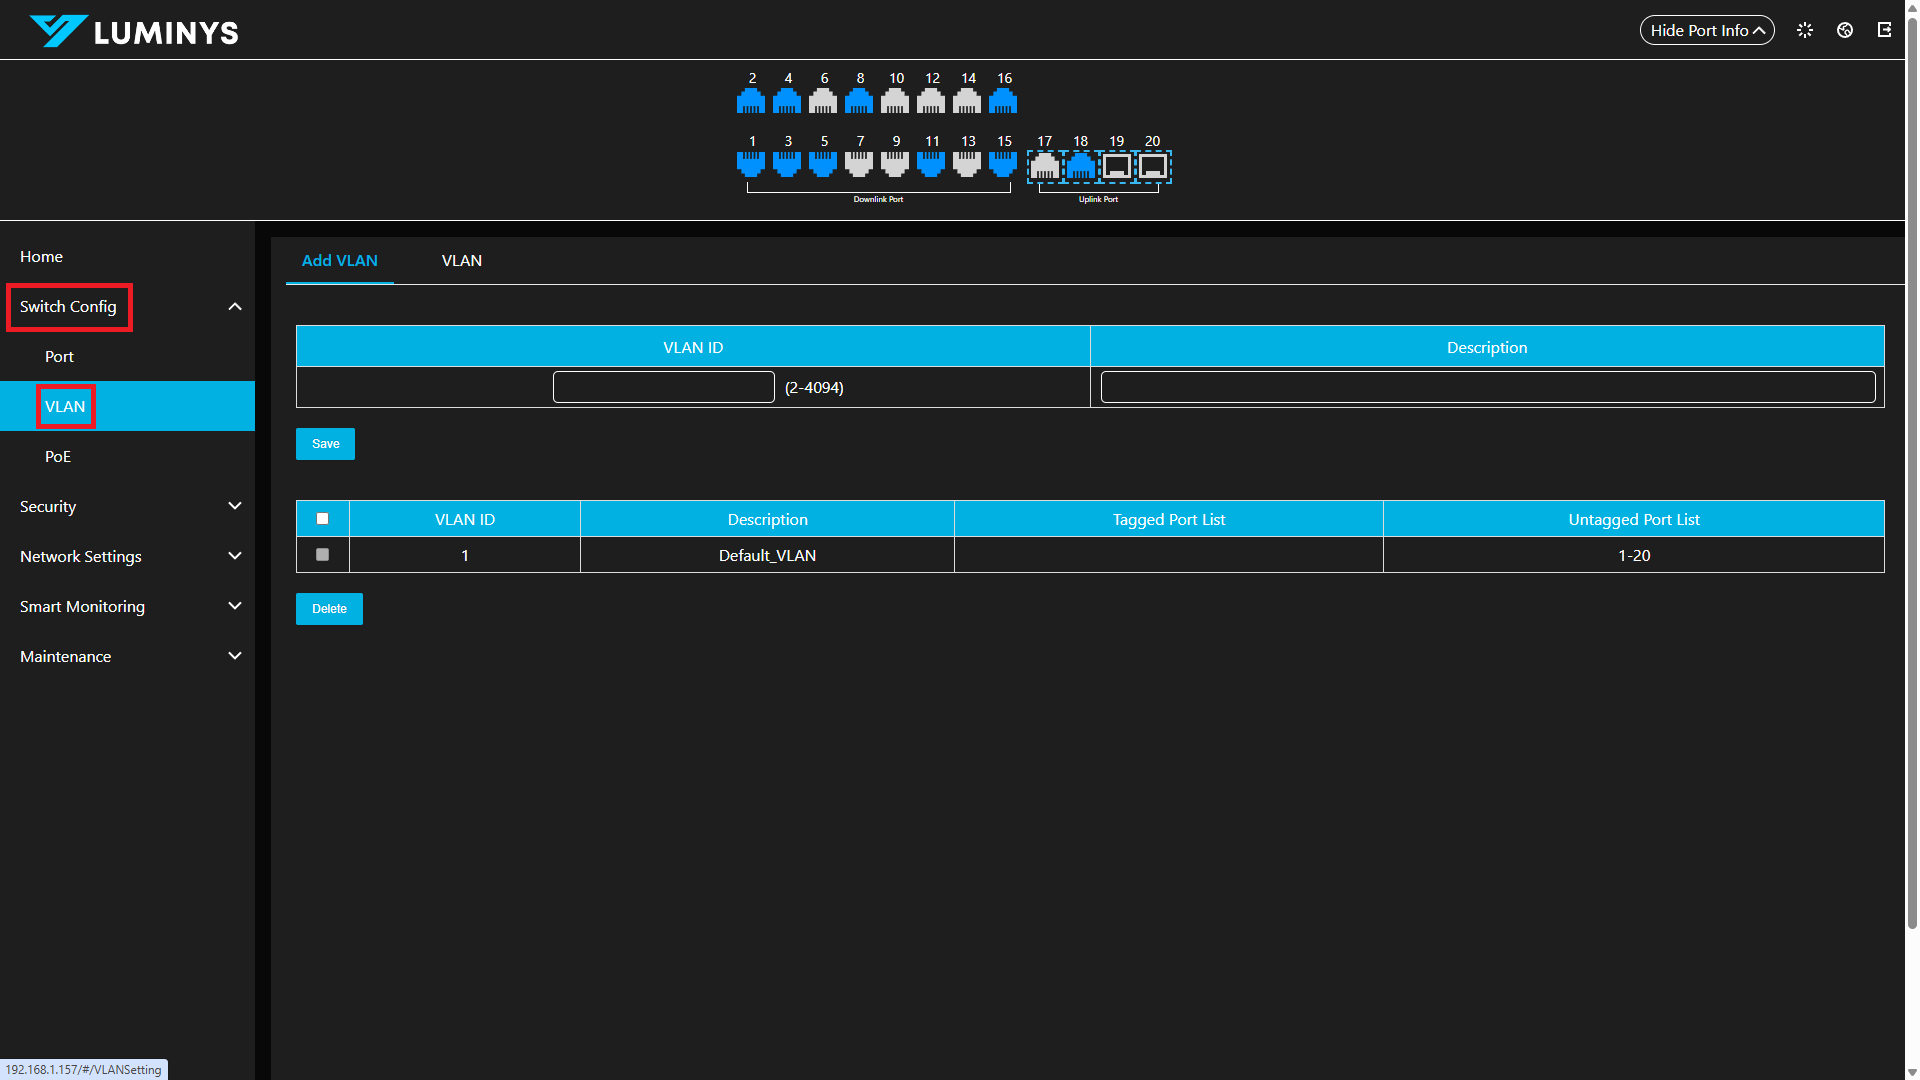This screenshot has width=1920, height=1080.
Task: Select port 16 icon in diagram
Action: click(1003, 101)
